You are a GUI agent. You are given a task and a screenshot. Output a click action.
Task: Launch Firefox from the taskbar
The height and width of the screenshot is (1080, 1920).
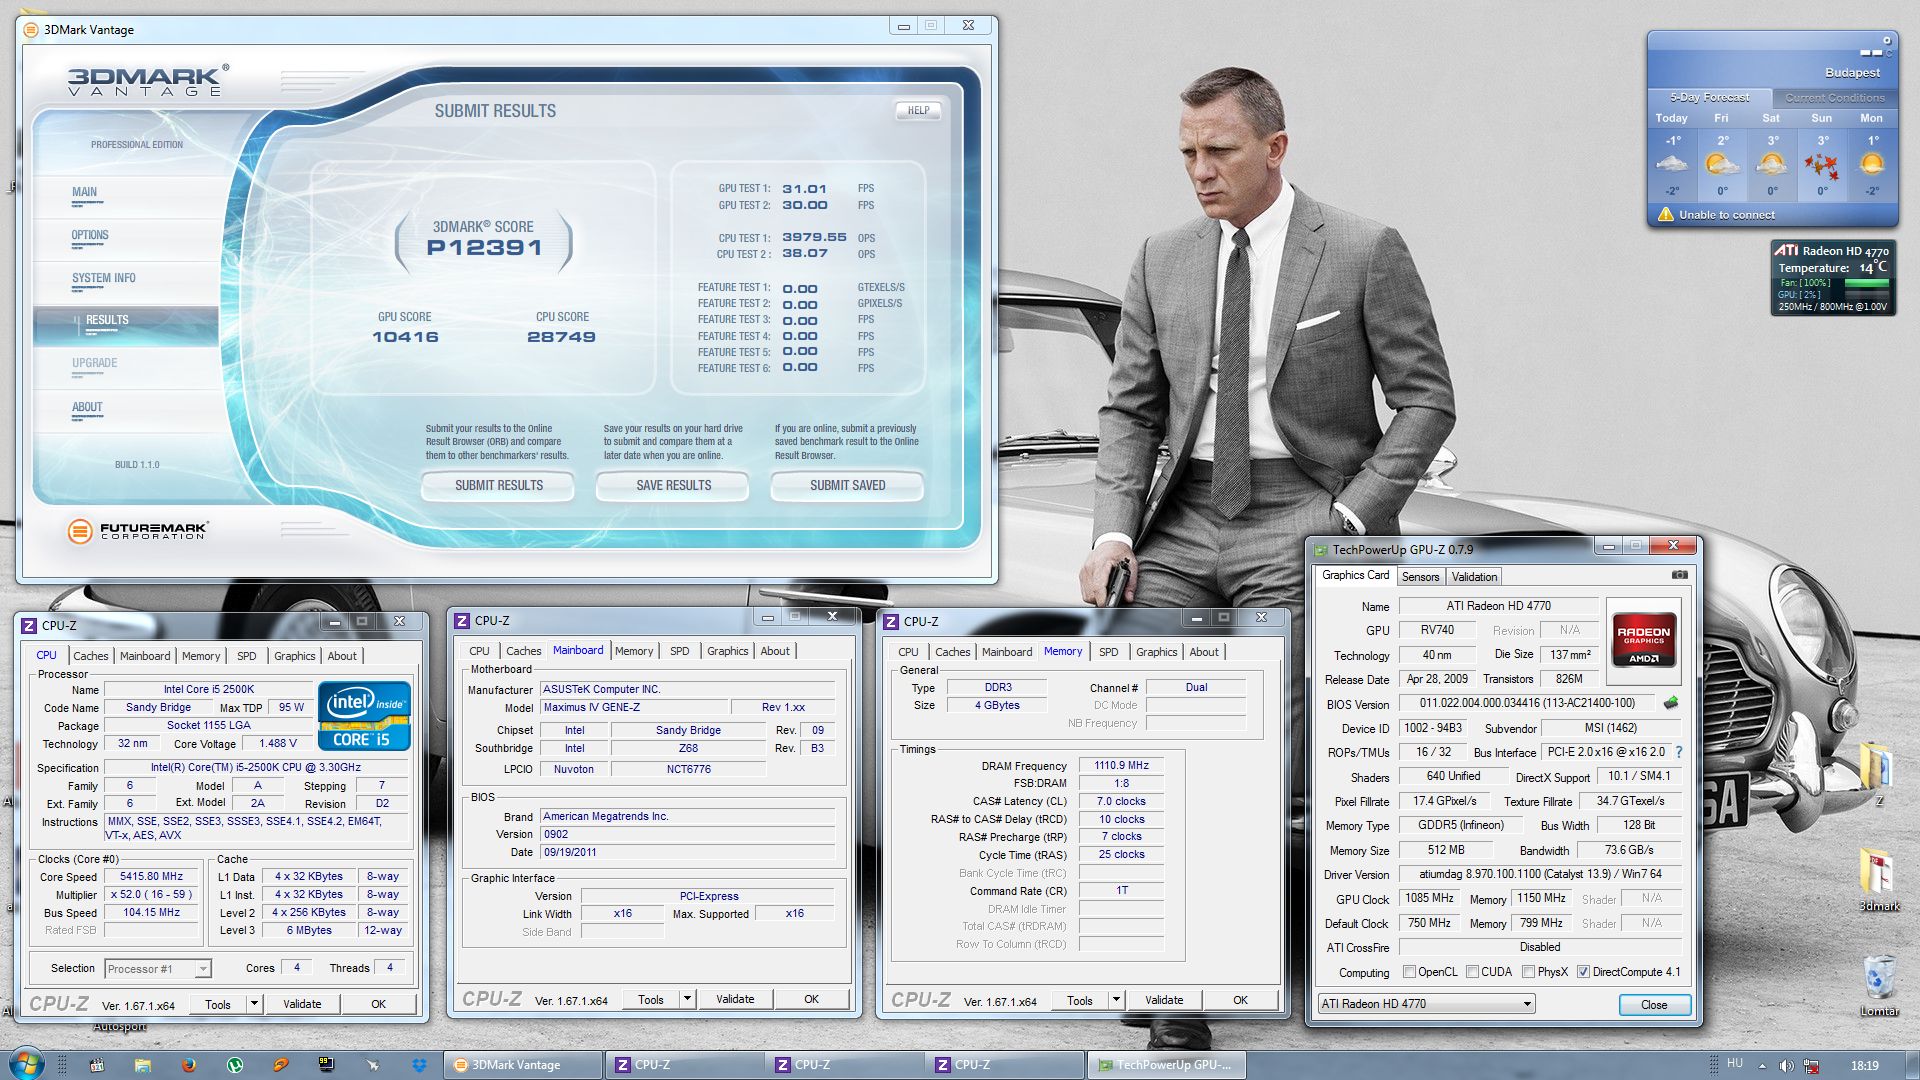pyautogui.click(x=188, y=1065)
